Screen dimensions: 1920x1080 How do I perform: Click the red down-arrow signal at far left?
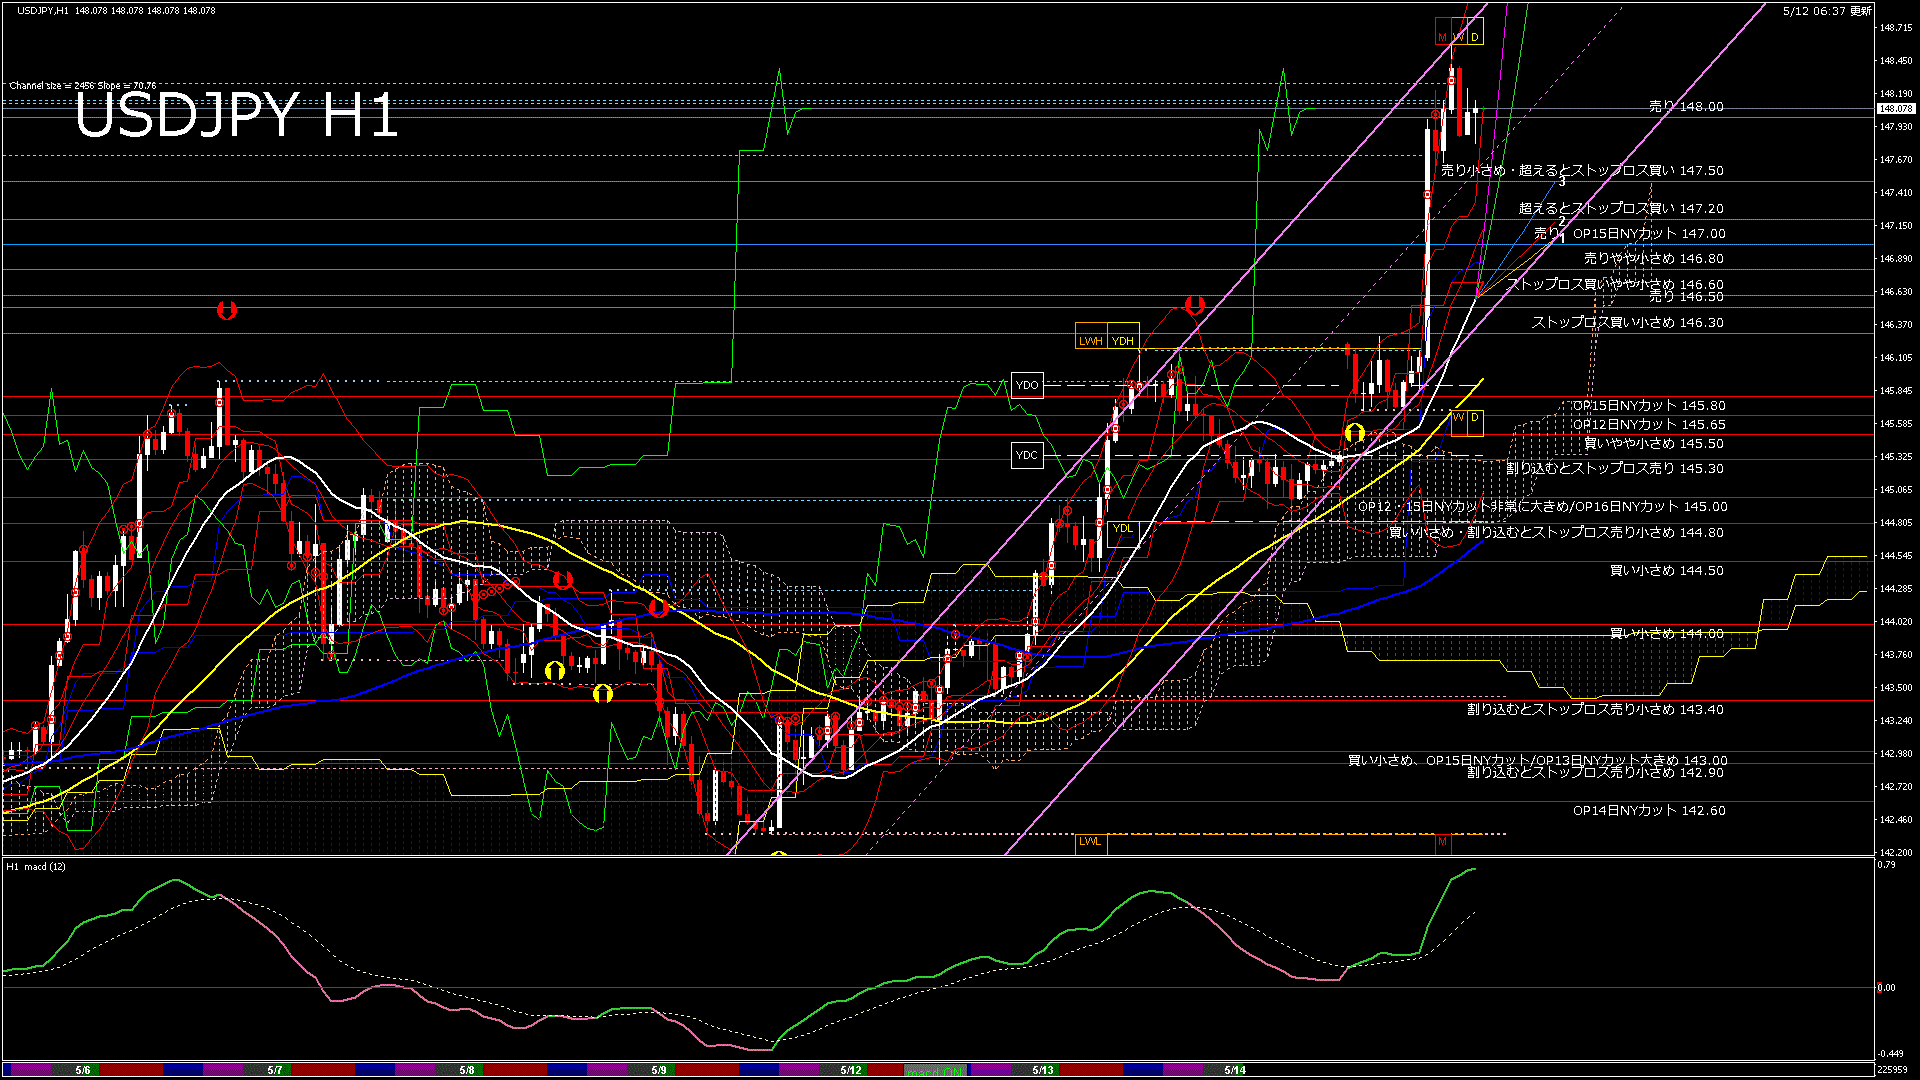click(x=227, y=311)
